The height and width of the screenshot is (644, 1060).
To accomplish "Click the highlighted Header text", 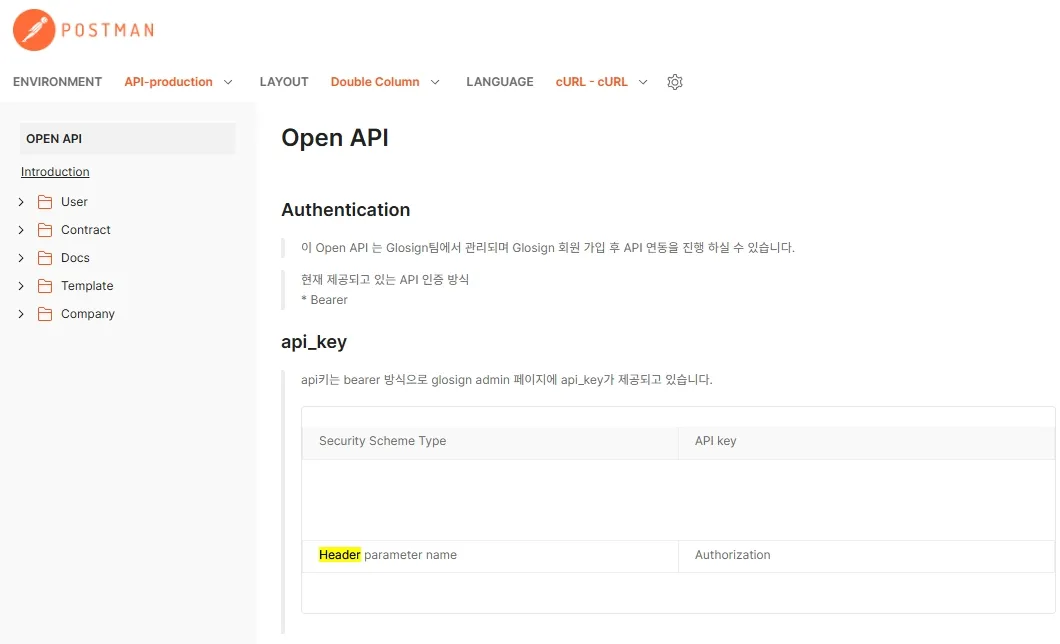I will tap(339, 554).
